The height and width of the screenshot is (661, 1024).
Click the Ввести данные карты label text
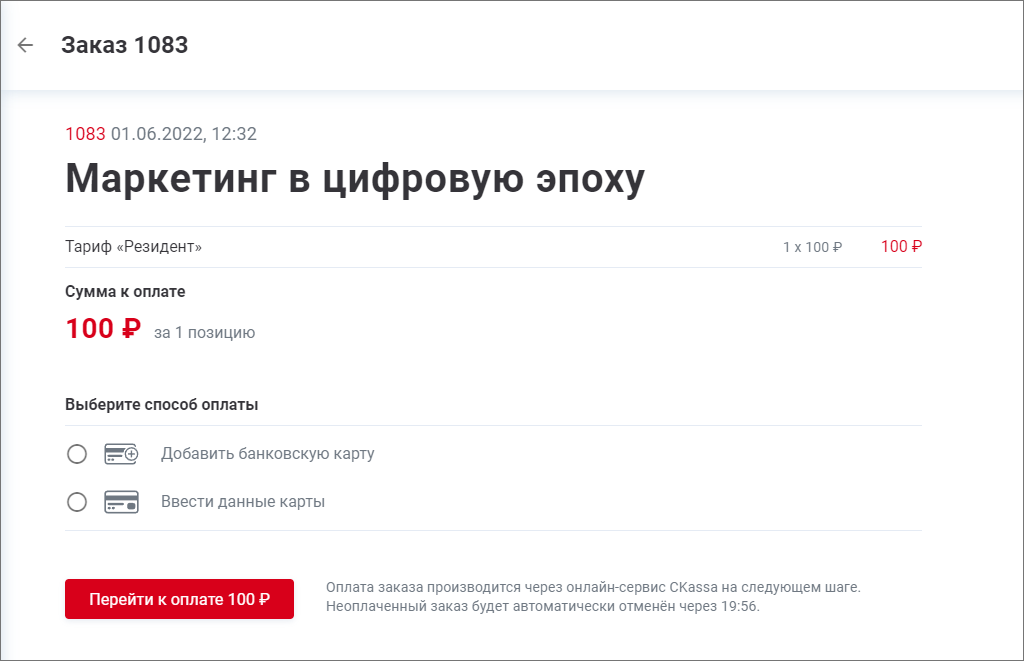click(x=243, y=502)
